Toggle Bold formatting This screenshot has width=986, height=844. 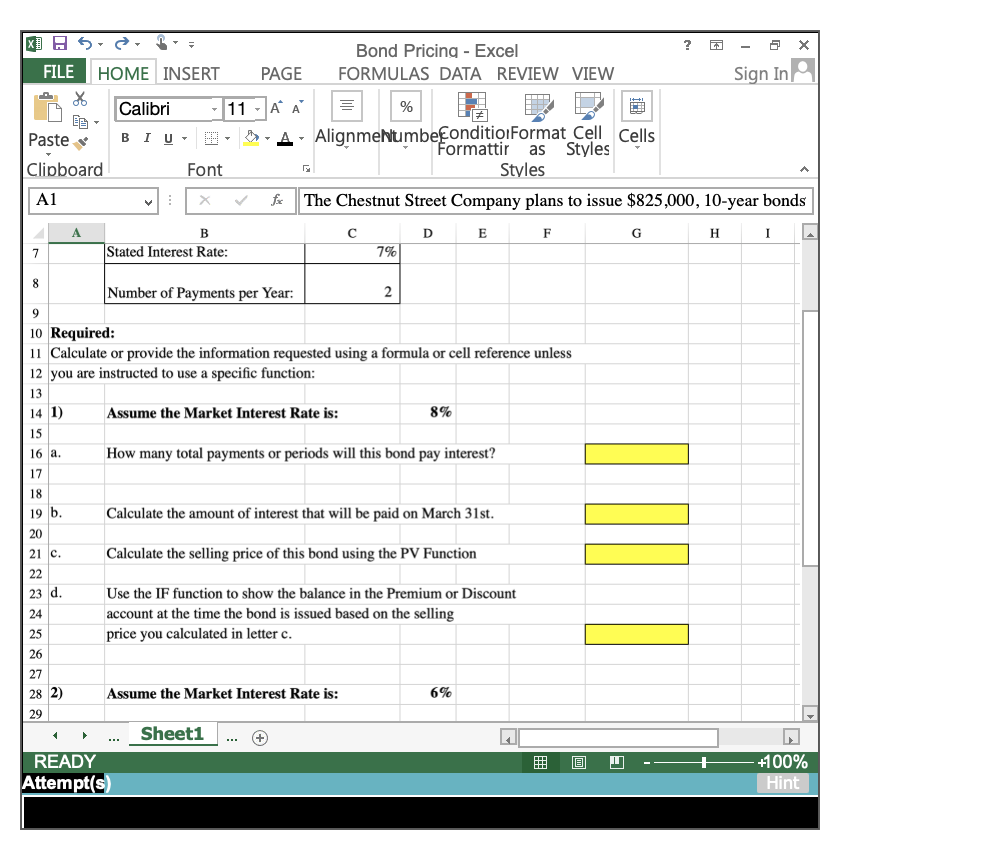point(124,137)
